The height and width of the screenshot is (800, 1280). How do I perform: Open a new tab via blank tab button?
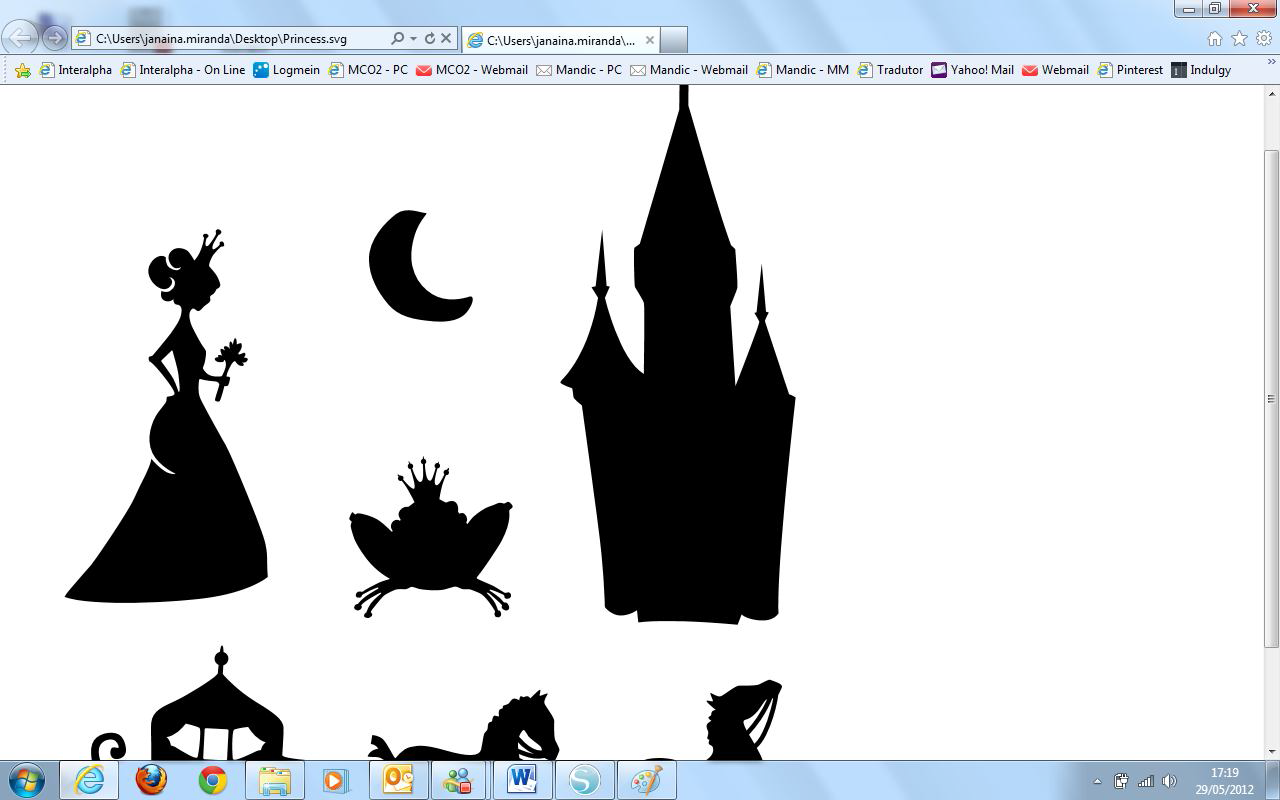(674, 40)
